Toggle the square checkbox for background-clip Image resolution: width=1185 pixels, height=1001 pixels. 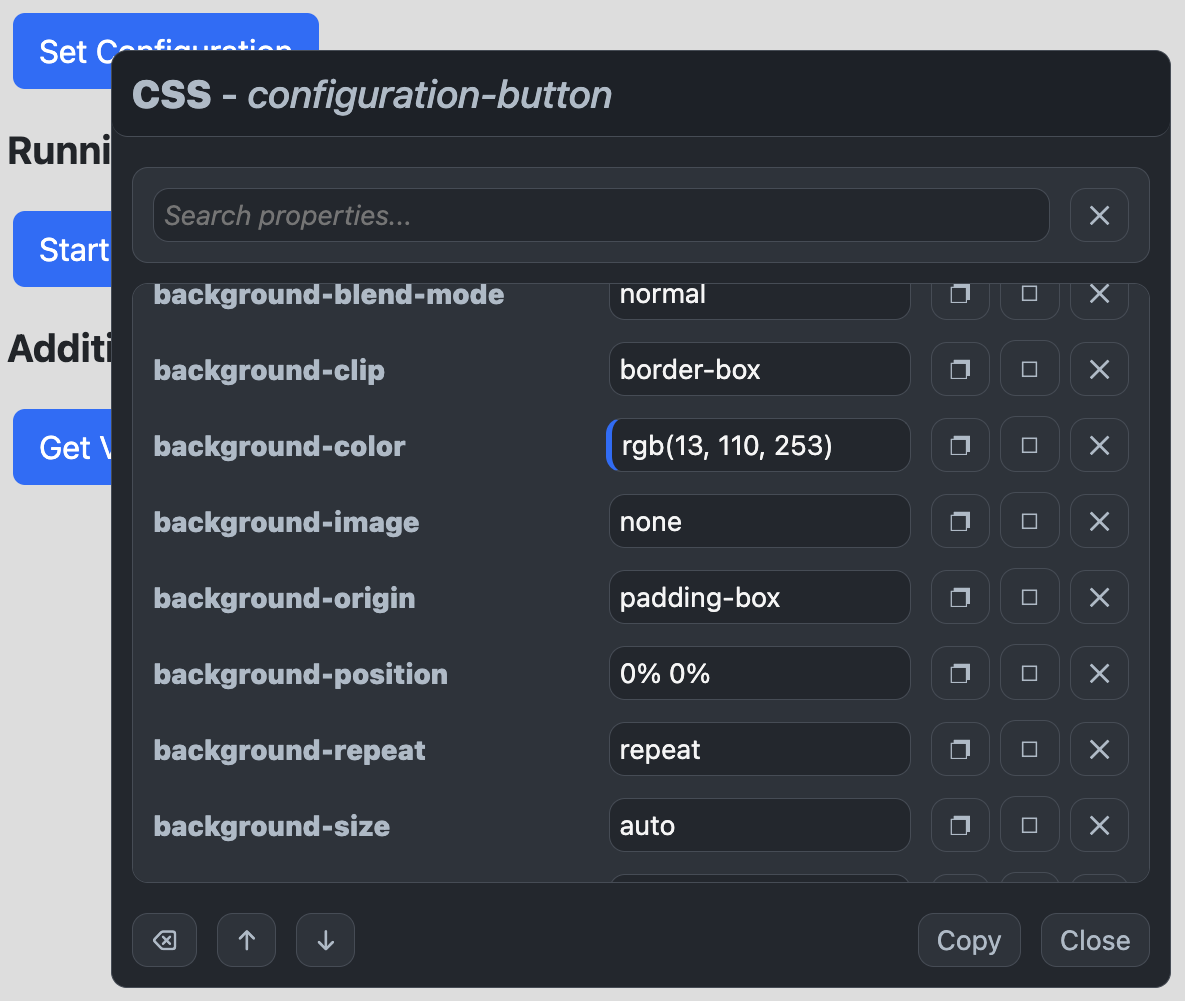pyautogui.click(x=1029, y=369)
